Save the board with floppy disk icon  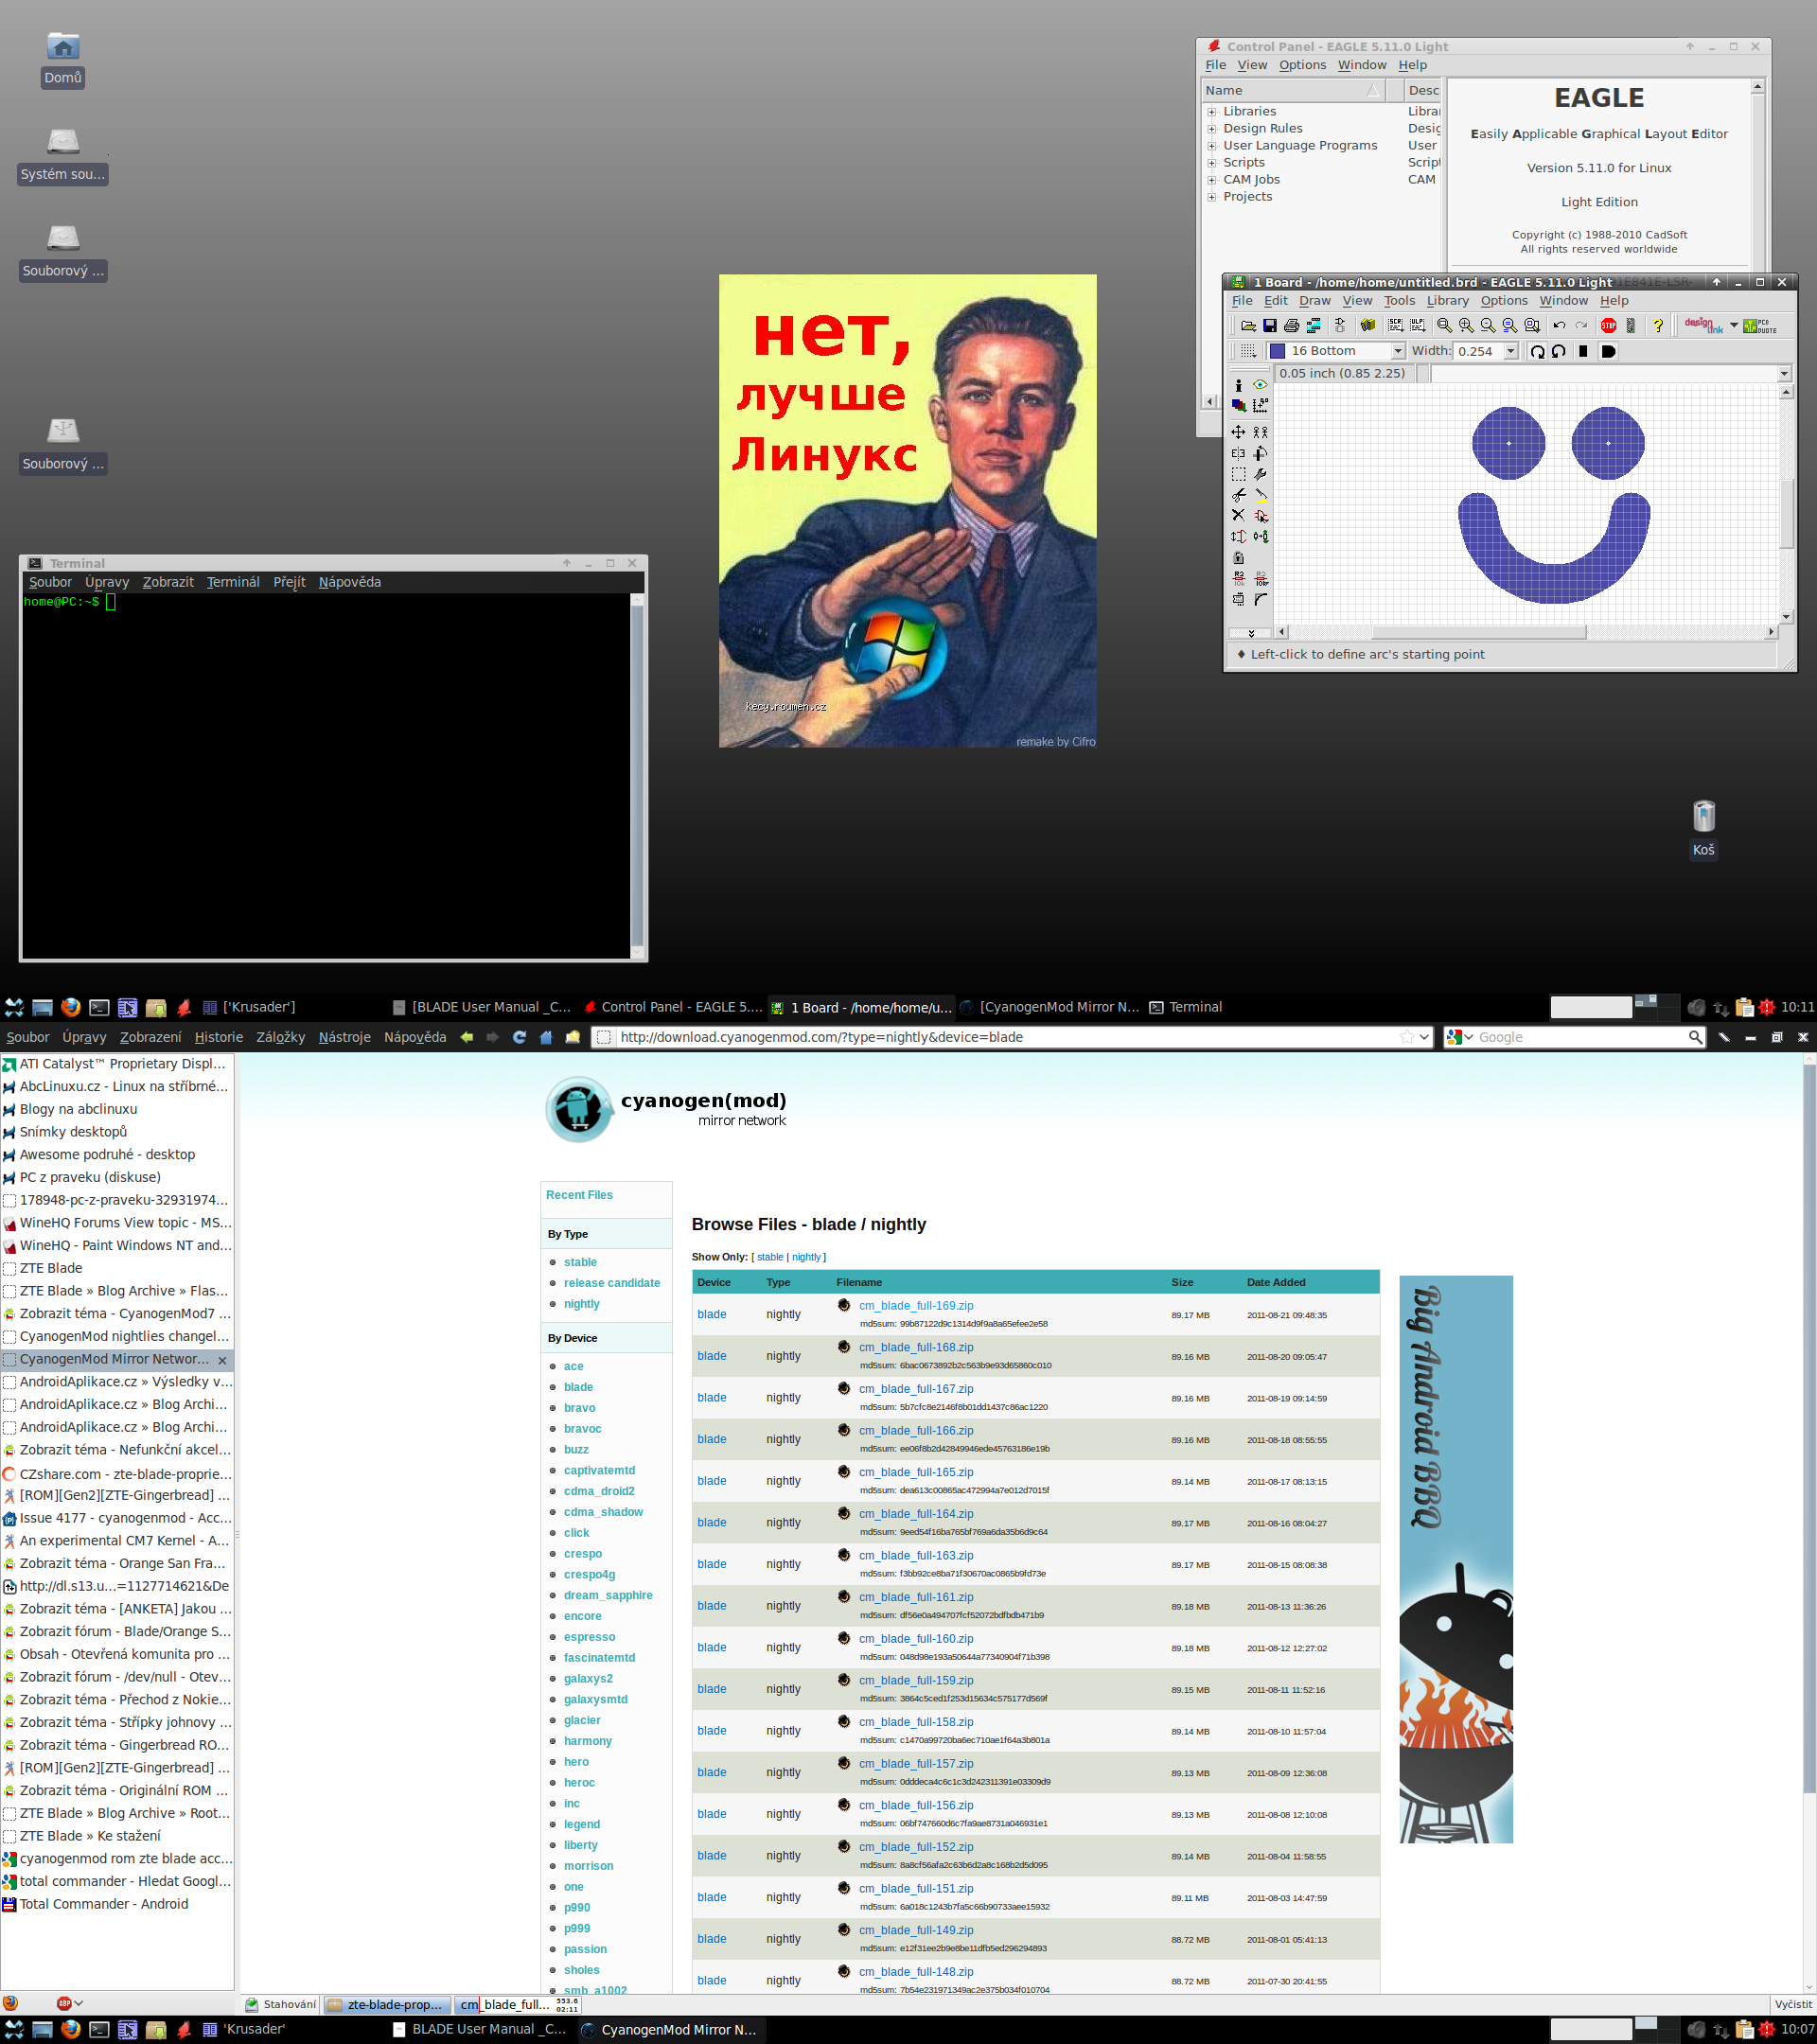click(1270, 326)
